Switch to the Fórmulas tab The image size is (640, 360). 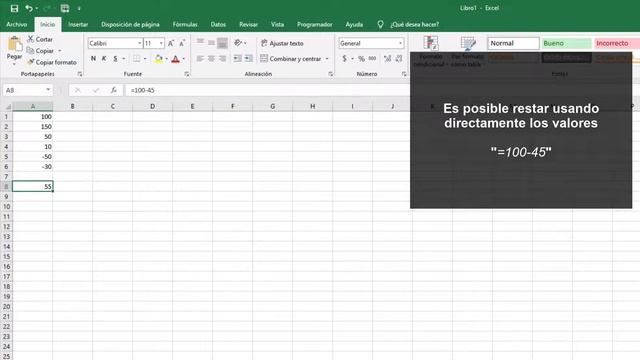pyautogui.click(x=185, y=24)
